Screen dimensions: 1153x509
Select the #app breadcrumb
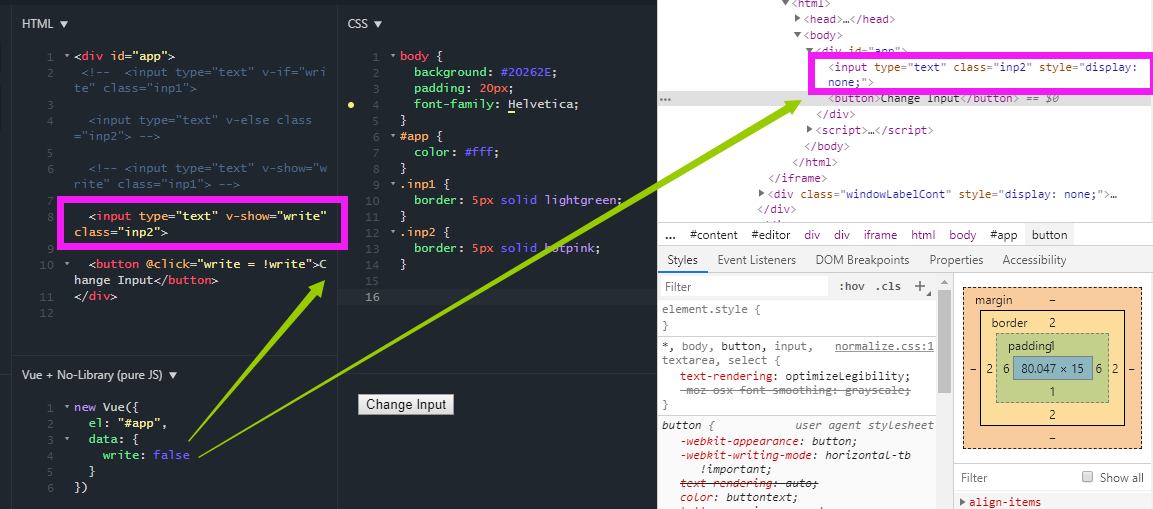pyautogui.click(x=1004, y=235)
